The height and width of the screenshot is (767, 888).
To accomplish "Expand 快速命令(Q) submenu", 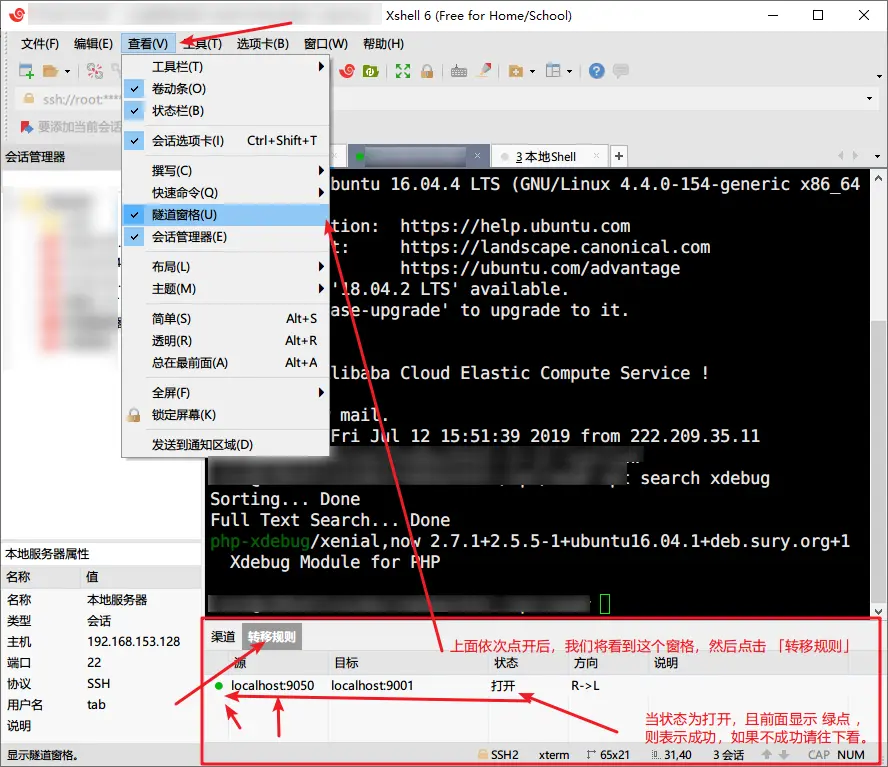I will click(225, 193).
